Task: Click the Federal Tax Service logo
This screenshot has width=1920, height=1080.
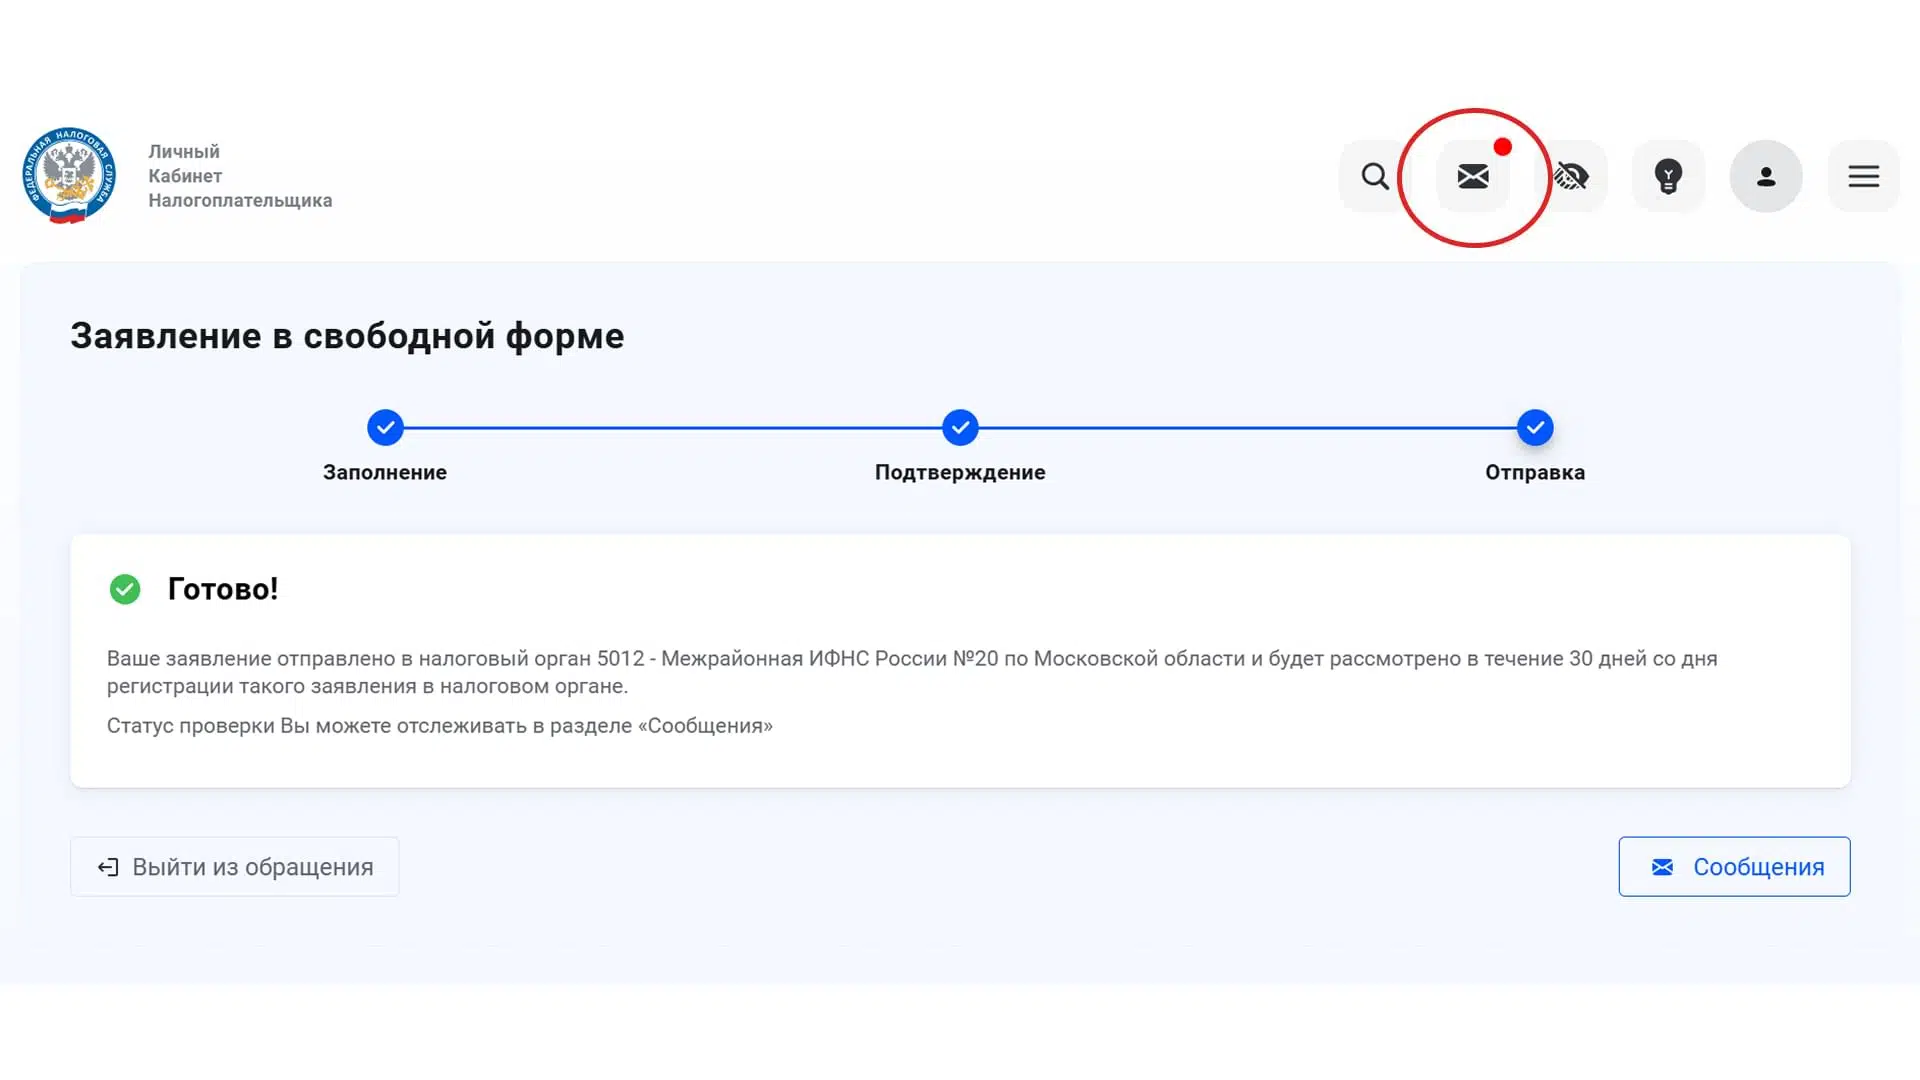Action: tap(69, 175)
